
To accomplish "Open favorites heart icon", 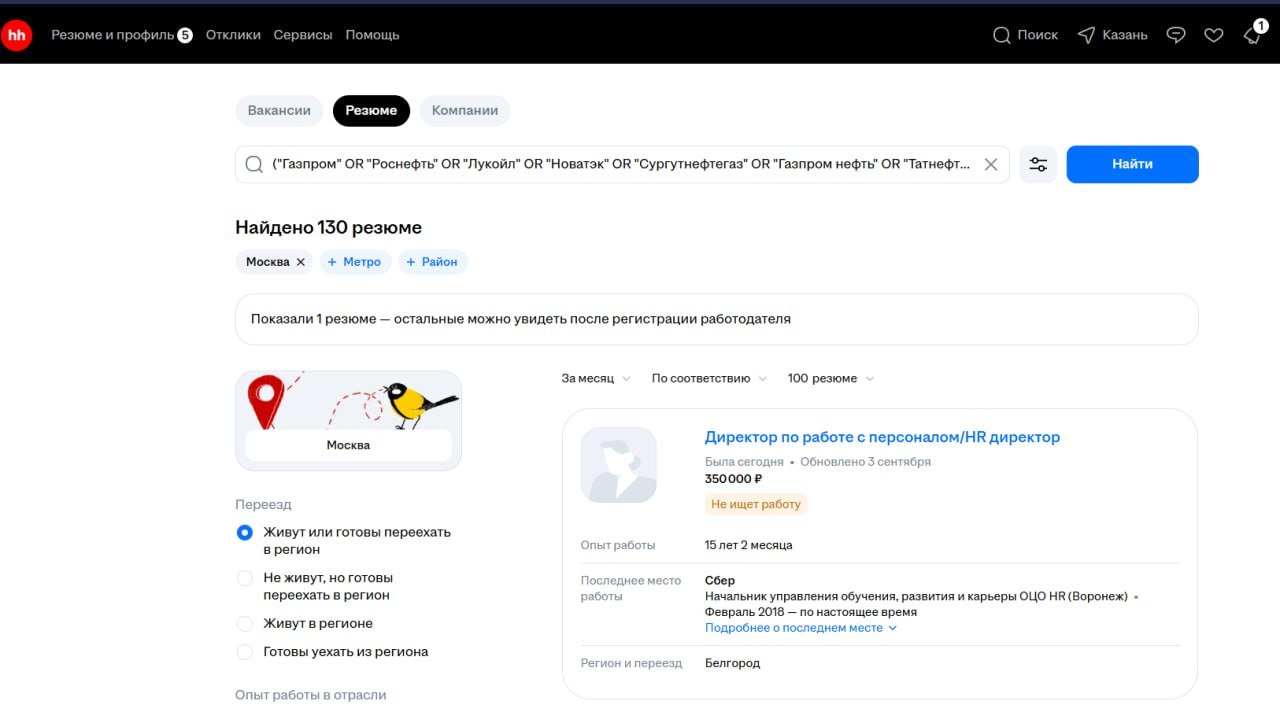I will pos(1214,35).
